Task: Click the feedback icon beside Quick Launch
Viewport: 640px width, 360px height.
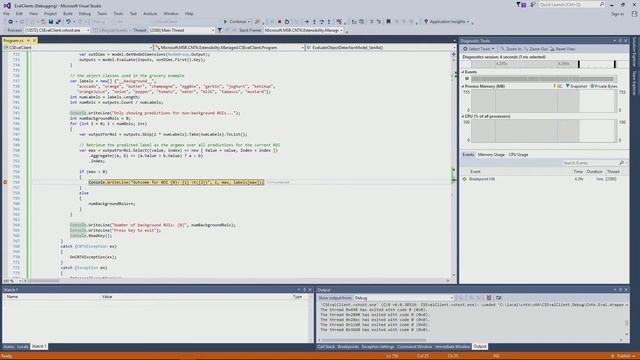Action: [x=533, y=4]
